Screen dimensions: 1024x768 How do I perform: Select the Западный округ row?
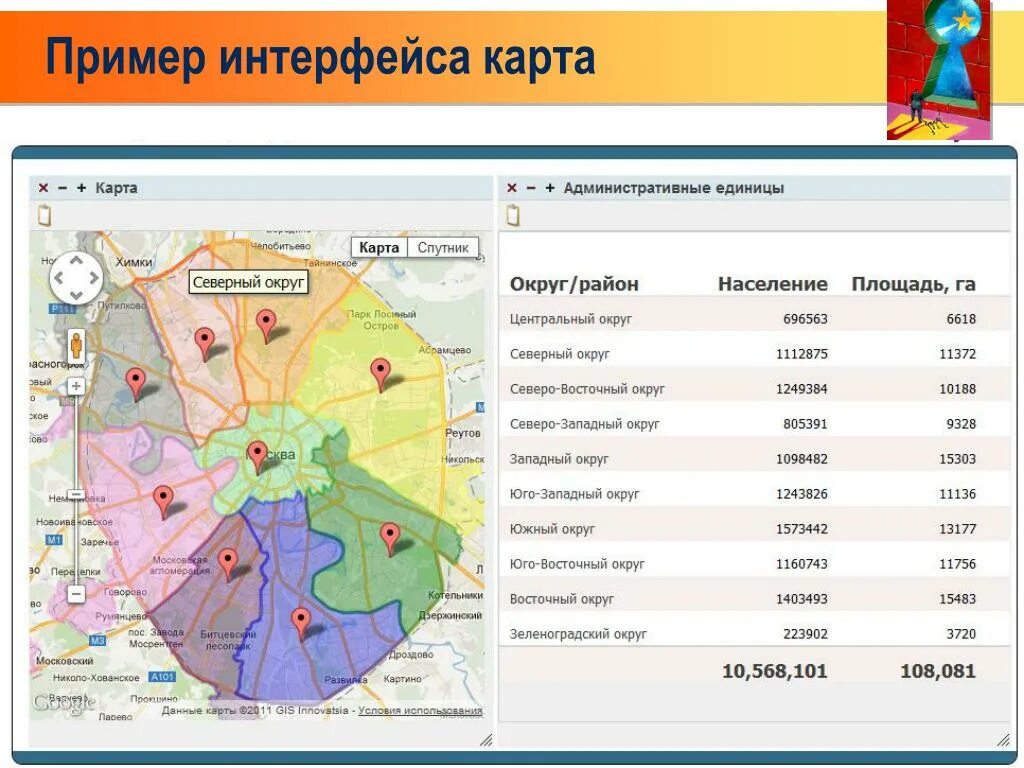[x=755, y=458]
